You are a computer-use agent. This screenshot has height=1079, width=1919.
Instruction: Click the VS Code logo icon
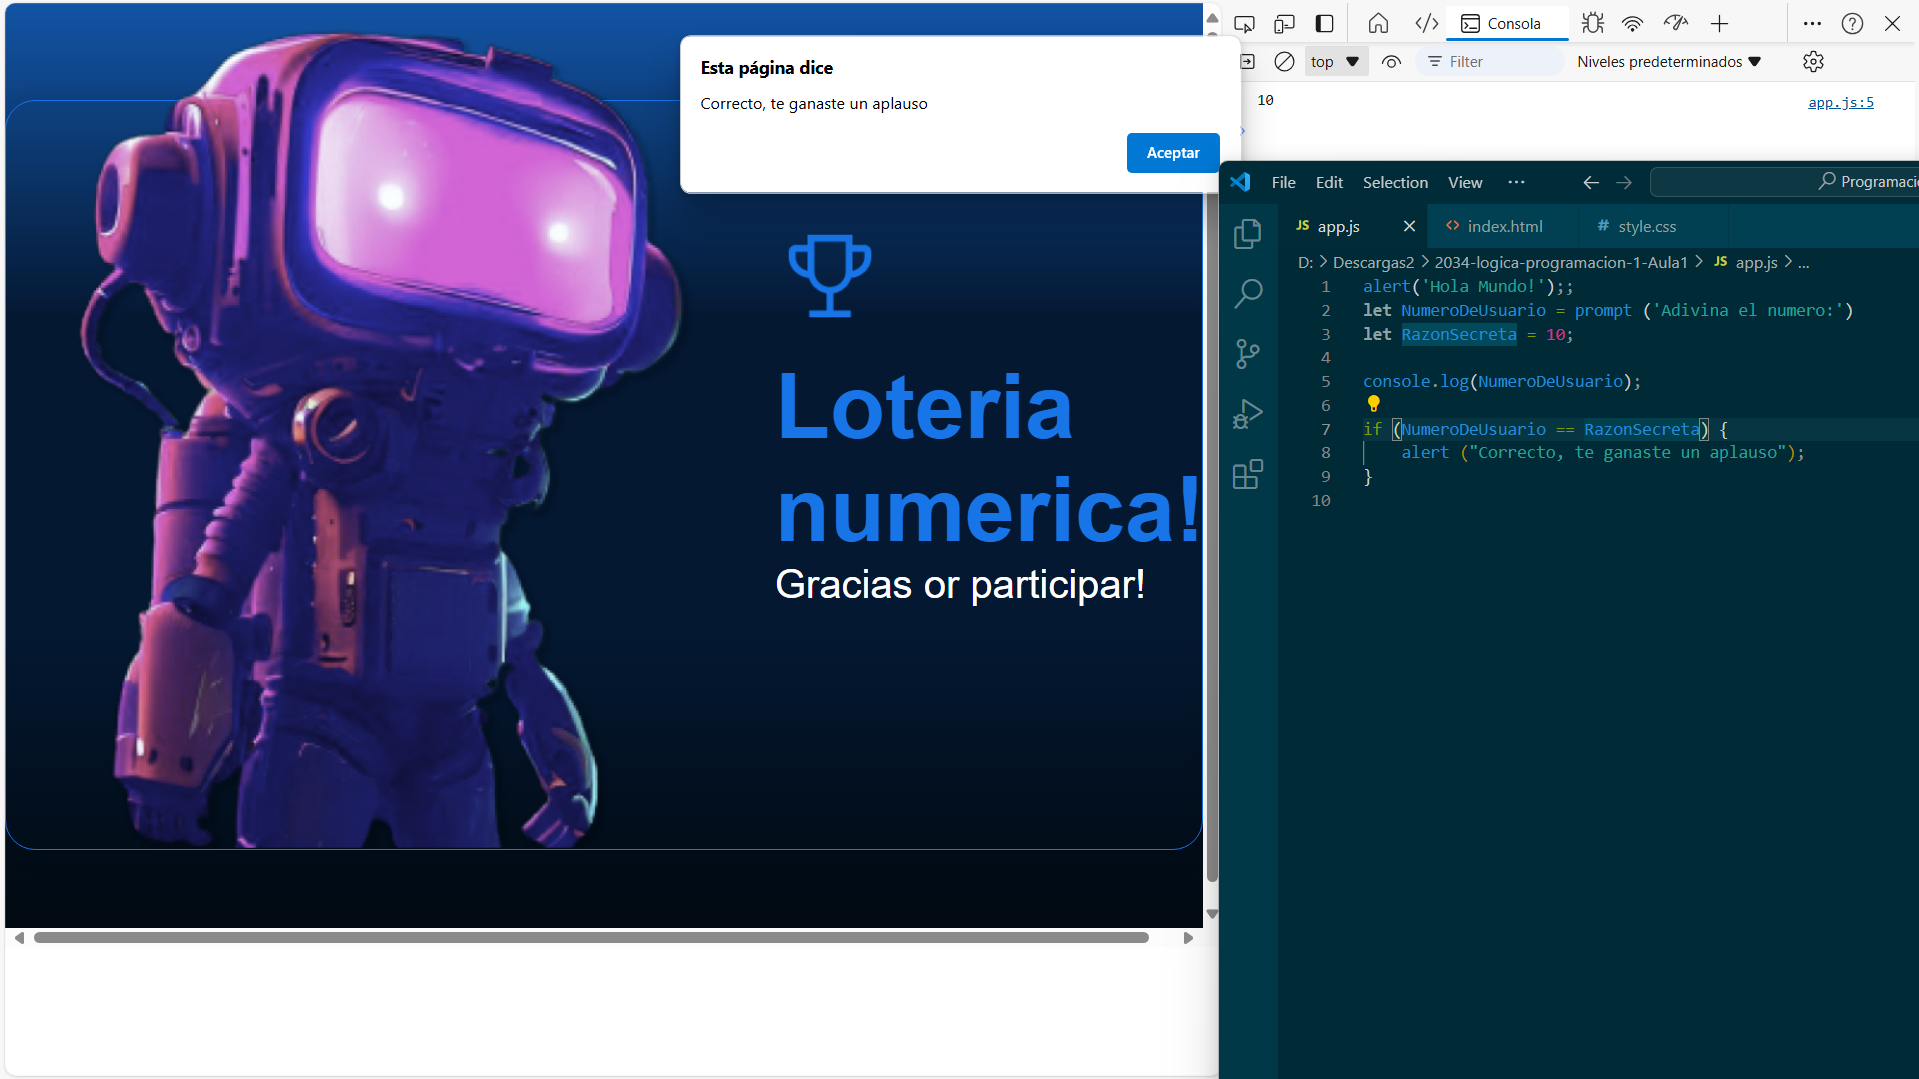(x=1240, y=182)
